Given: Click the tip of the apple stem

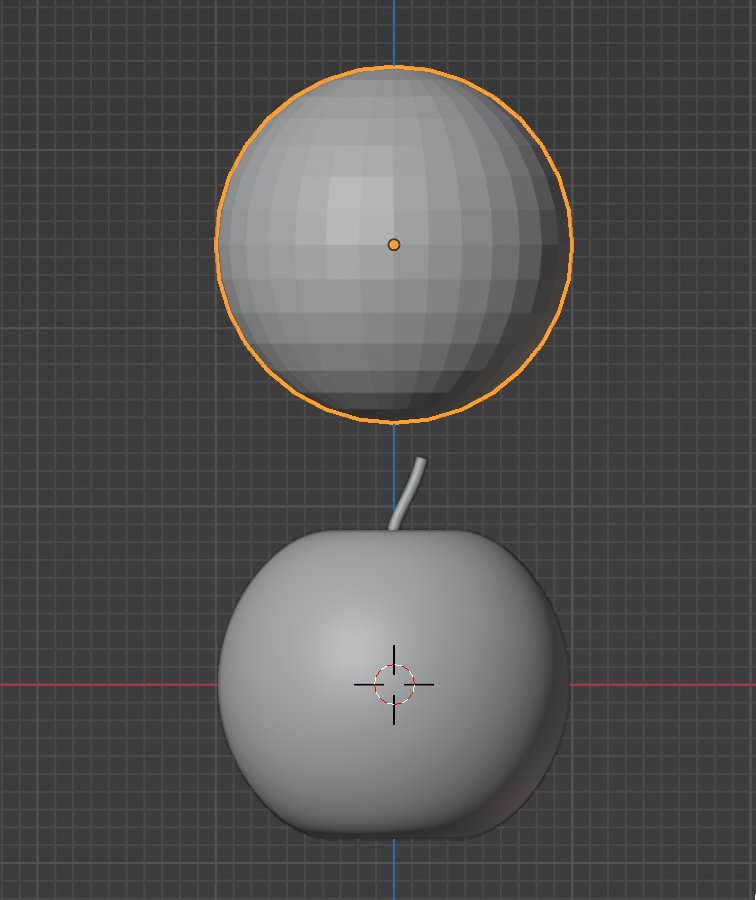Looking at the screenshot, I should tap(420, 461).
